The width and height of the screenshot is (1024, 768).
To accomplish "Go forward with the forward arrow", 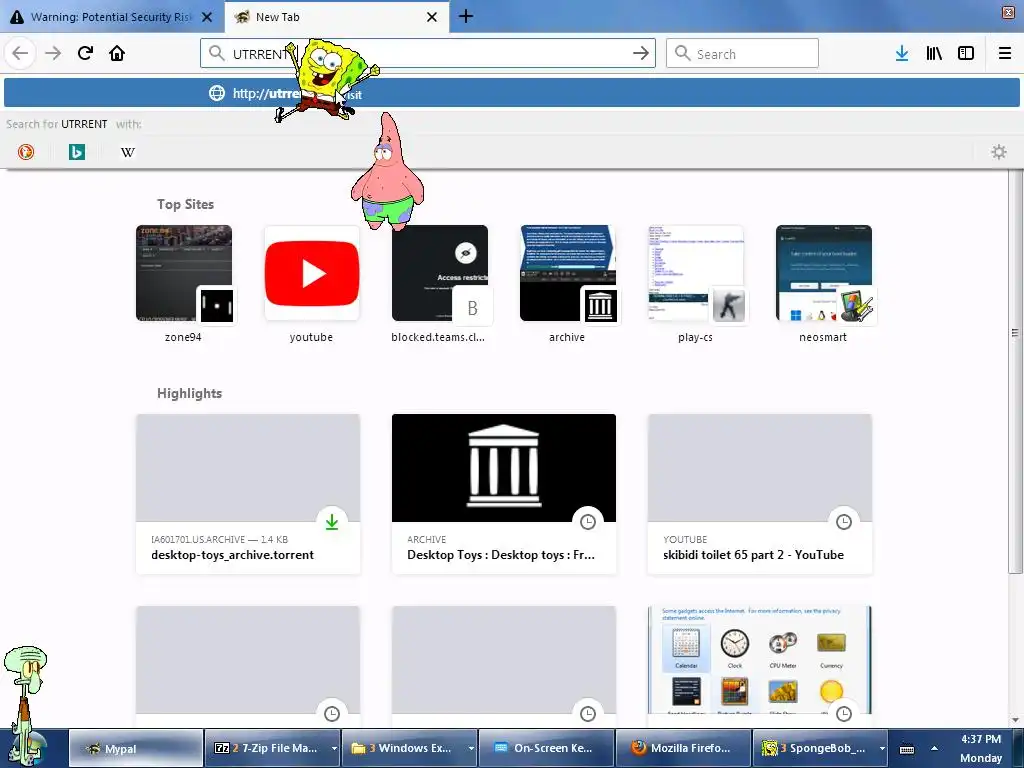I will coord(53,53).
